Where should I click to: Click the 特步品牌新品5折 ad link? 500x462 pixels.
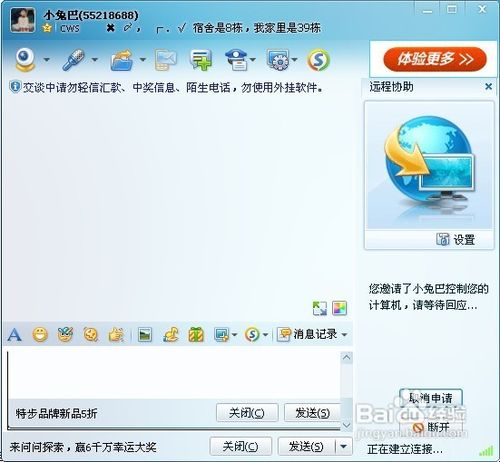(x=56, y=414)
